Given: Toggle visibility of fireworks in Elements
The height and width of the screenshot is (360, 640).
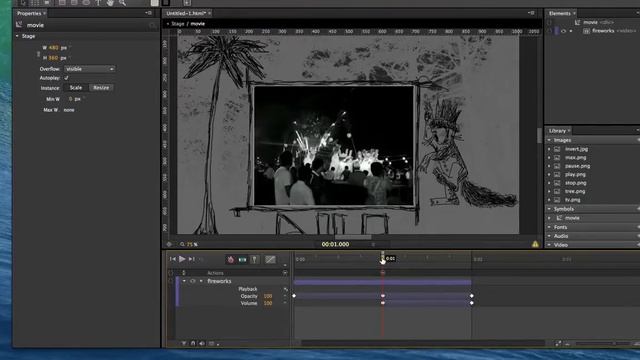Looking at the screenshot, I should click(564, 31).
